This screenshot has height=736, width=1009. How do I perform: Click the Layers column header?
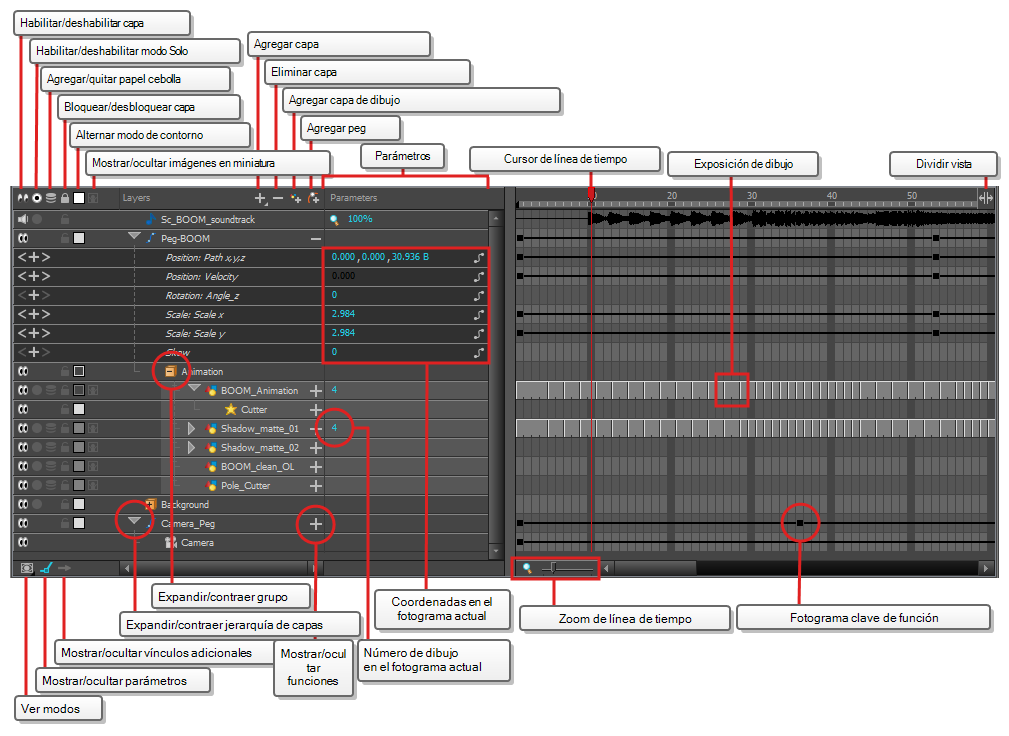(x=136, y=198)
